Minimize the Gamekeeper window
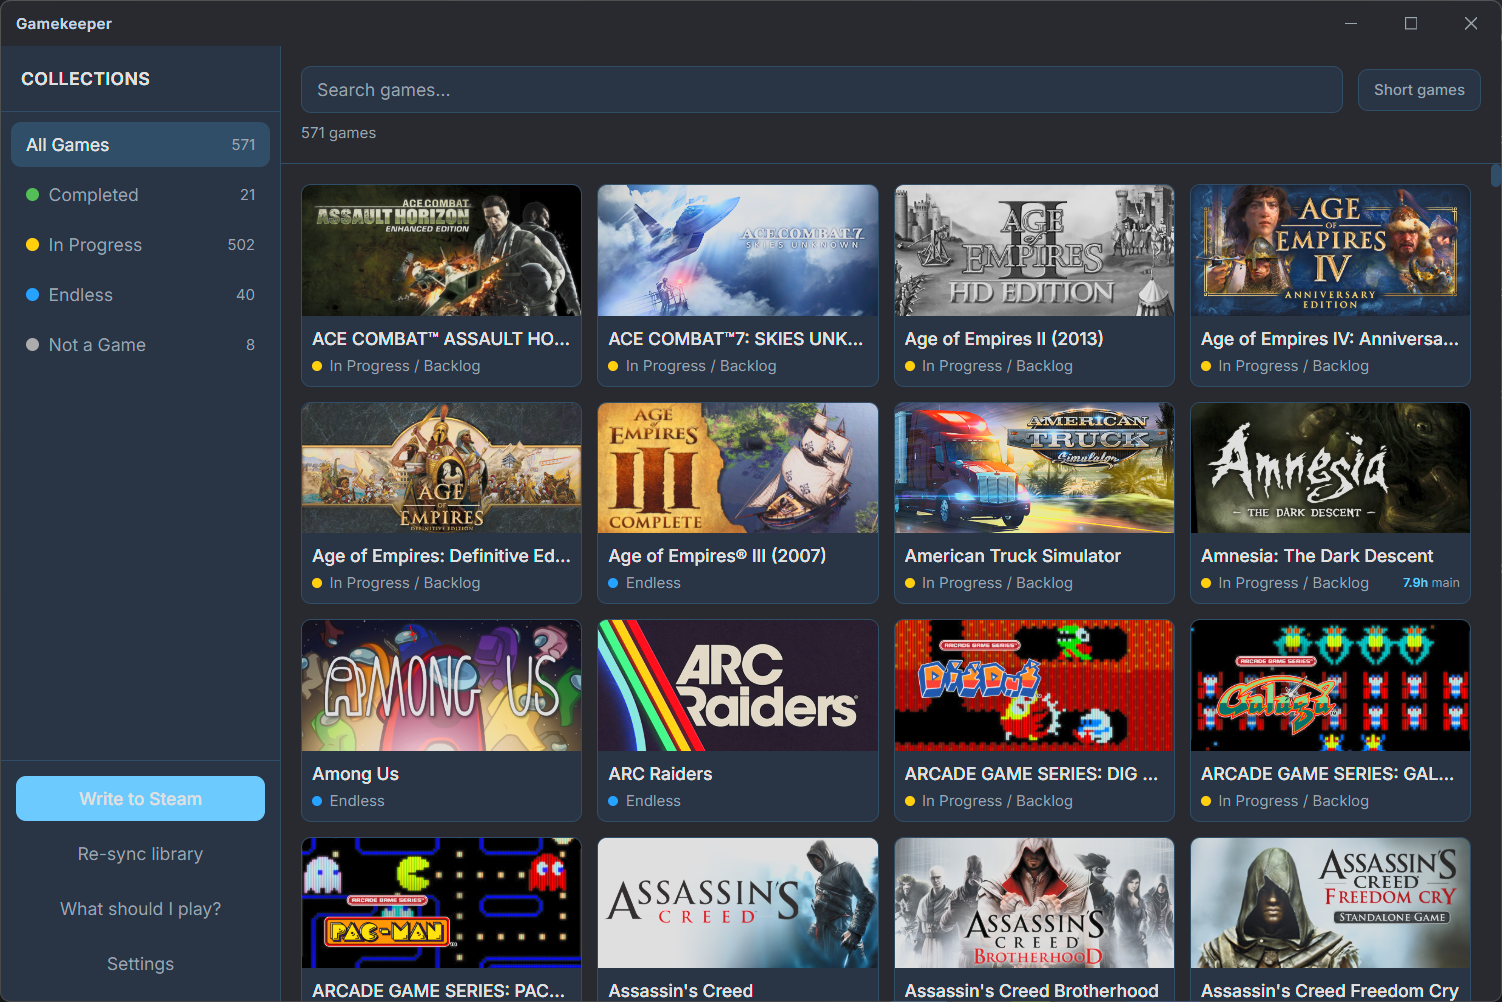 pos(1351,23)
